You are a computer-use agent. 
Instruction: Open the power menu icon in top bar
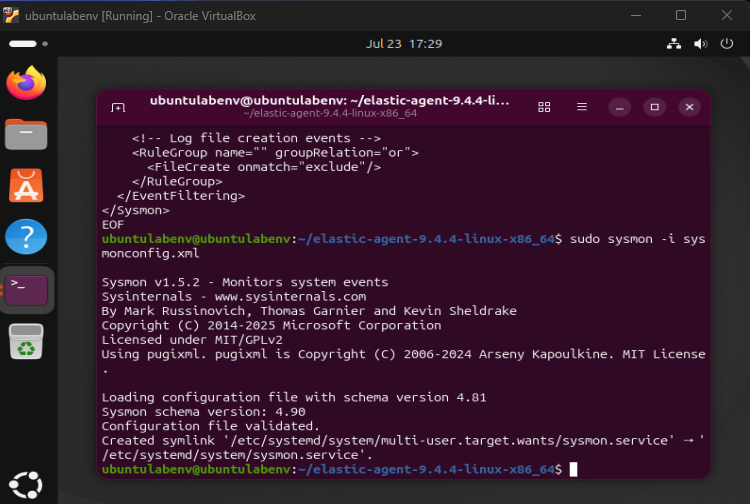coord(727,44)
